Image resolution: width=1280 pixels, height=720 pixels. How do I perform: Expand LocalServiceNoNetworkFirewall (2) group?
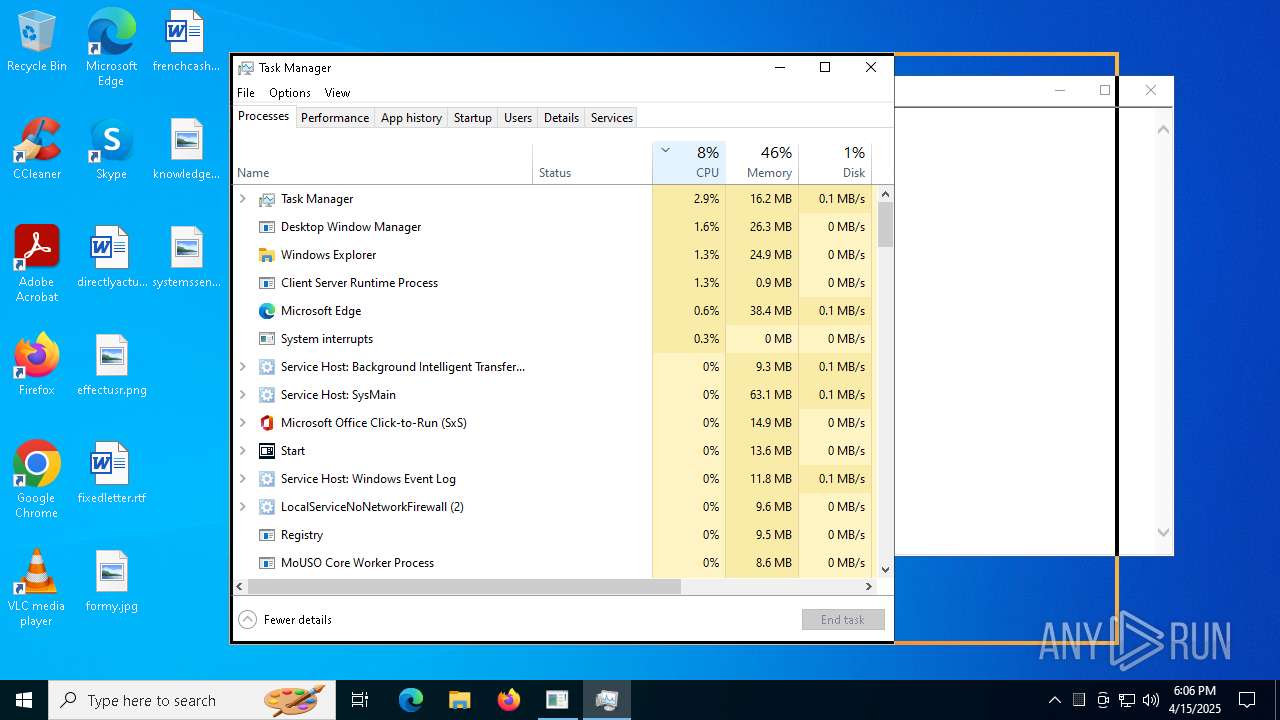click(x=242, y=507)
